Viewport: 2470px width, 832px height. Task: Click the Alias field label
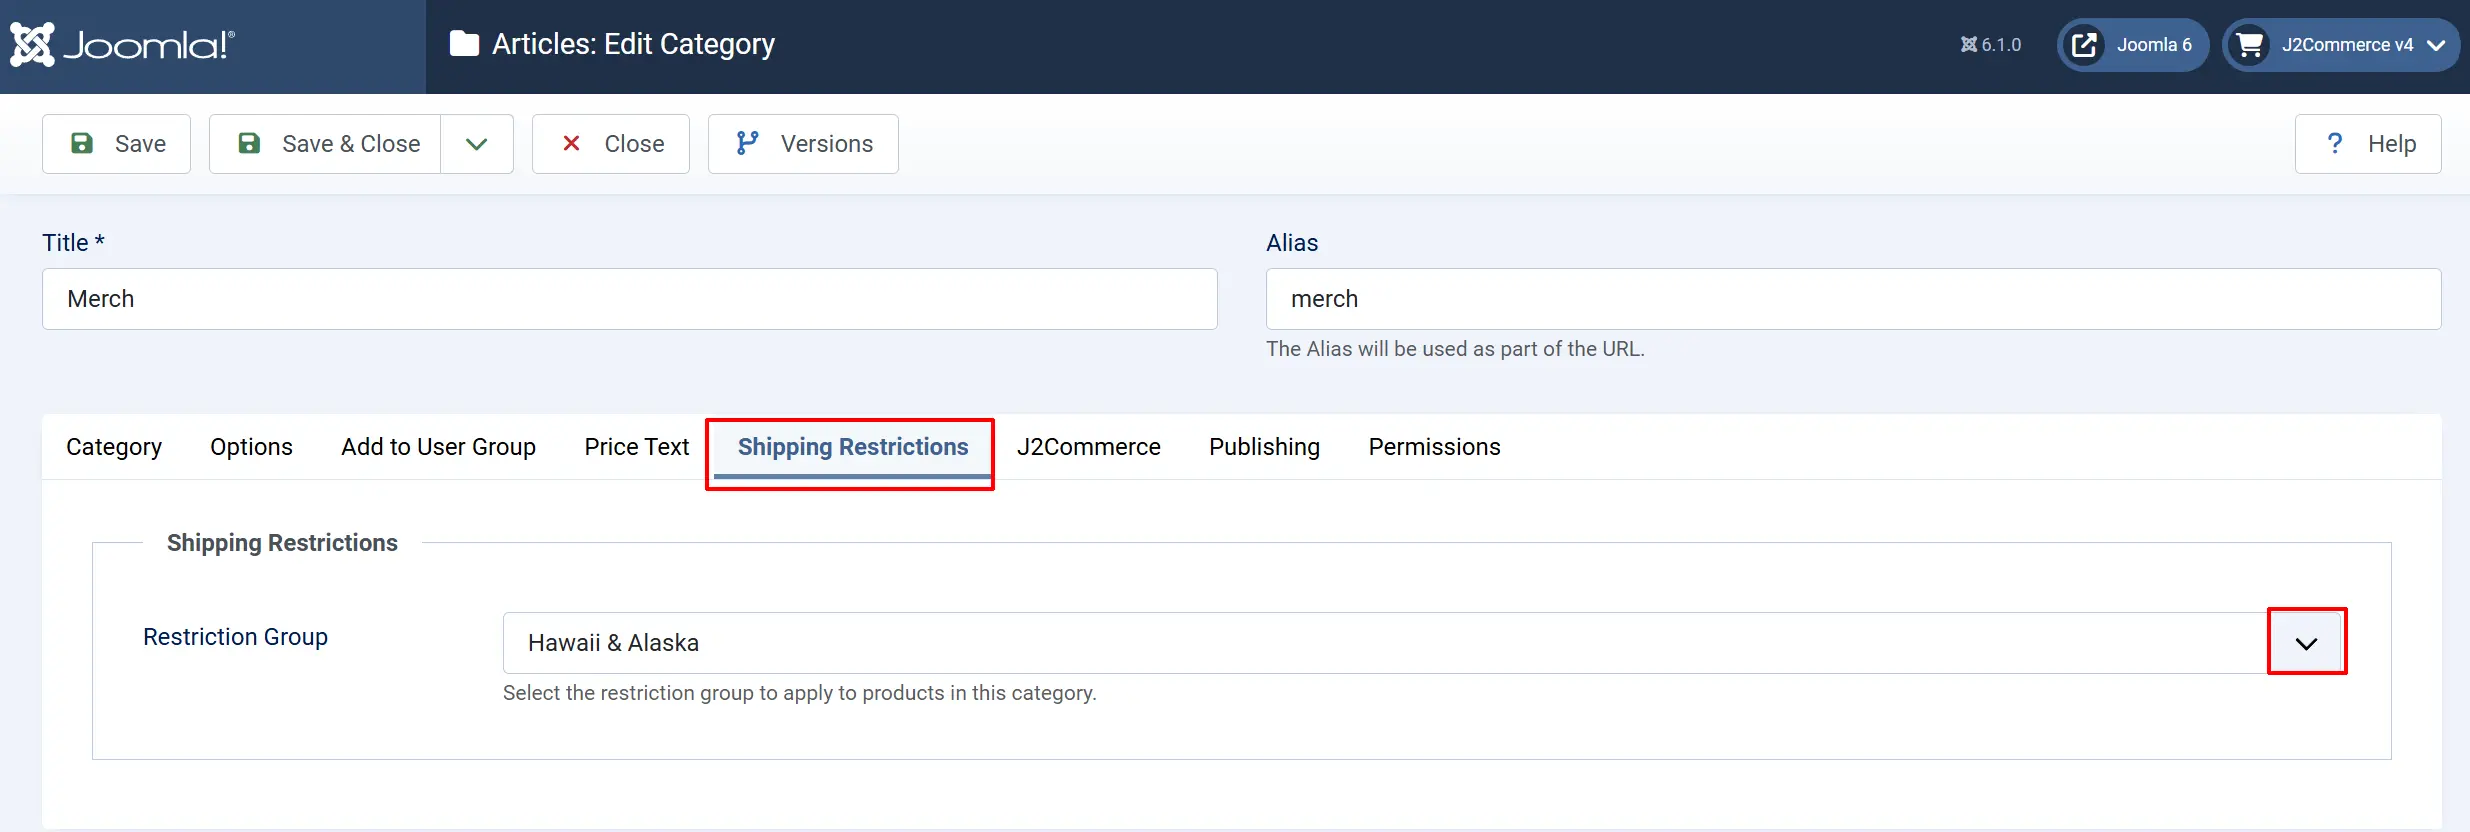tap(1292, 243)
